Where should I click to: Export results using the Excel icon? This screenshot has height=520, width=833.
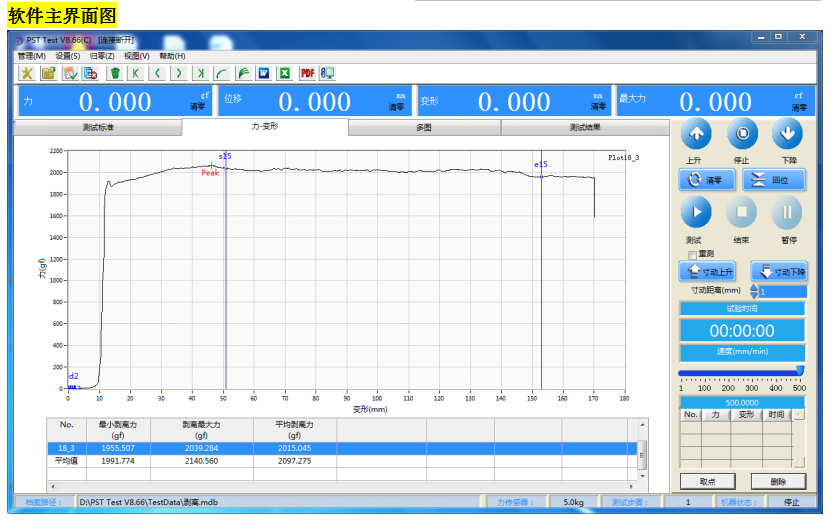[x=284, y=73]
